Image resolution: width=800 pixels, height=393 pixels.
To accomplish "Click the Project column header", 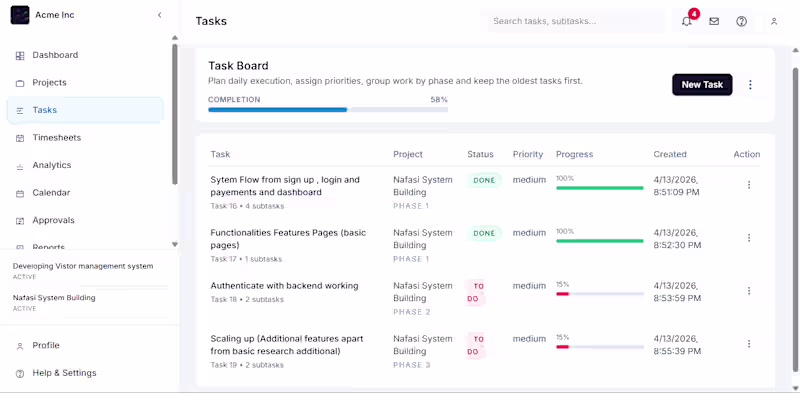I will 408,154.
